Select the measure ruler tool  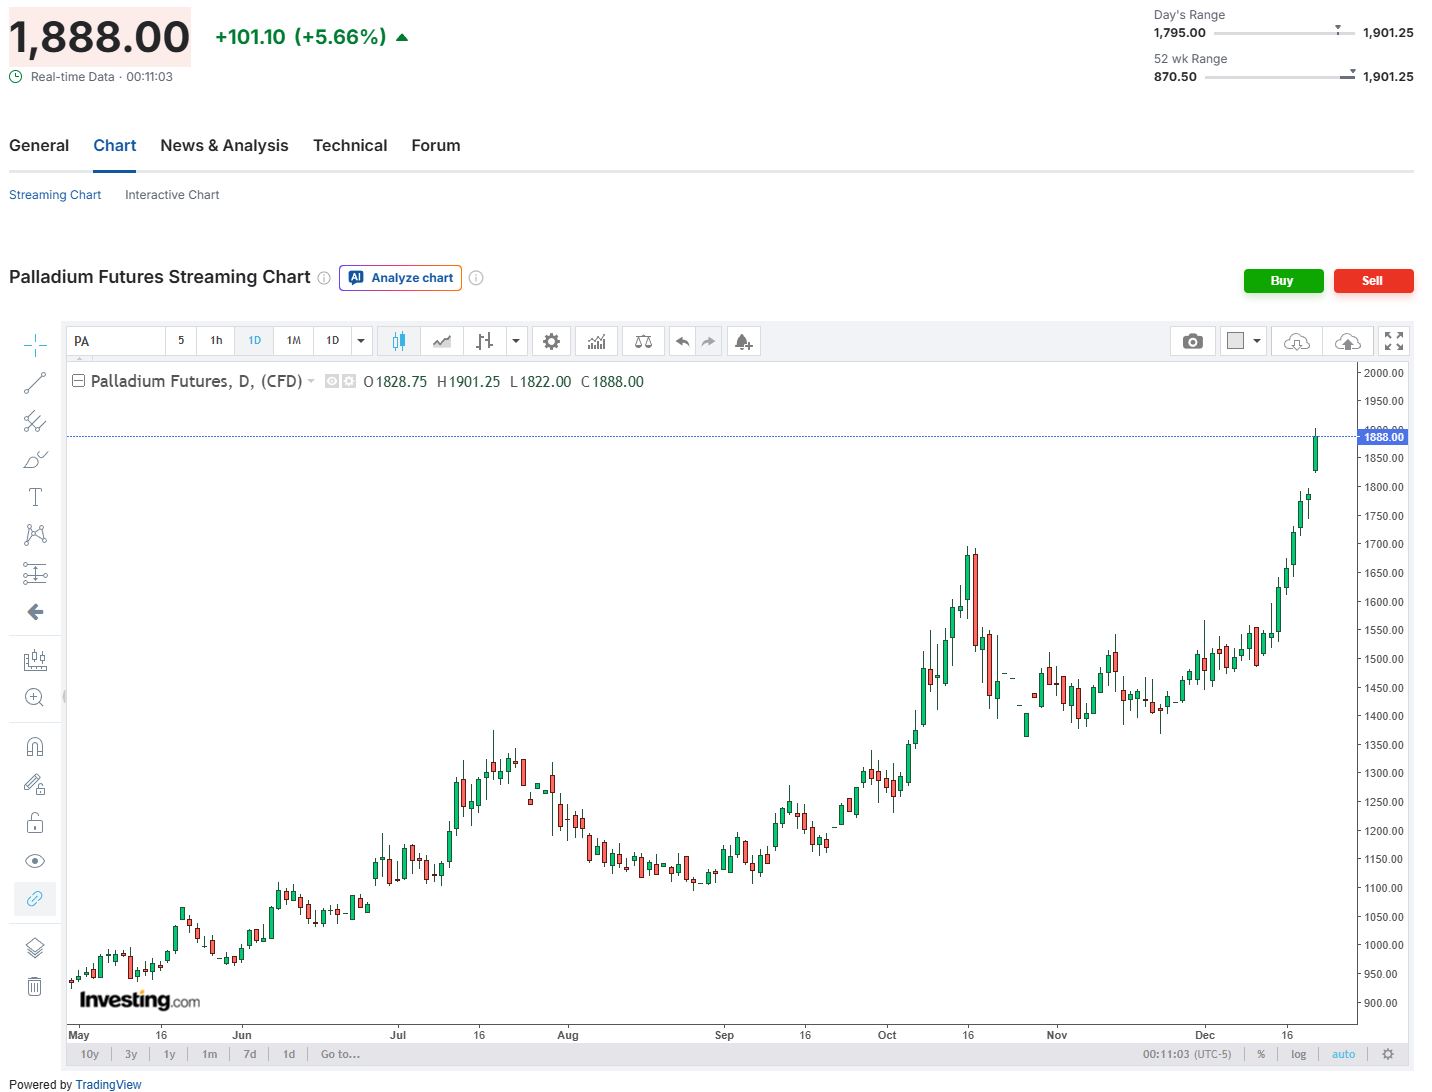pos(35,660)
